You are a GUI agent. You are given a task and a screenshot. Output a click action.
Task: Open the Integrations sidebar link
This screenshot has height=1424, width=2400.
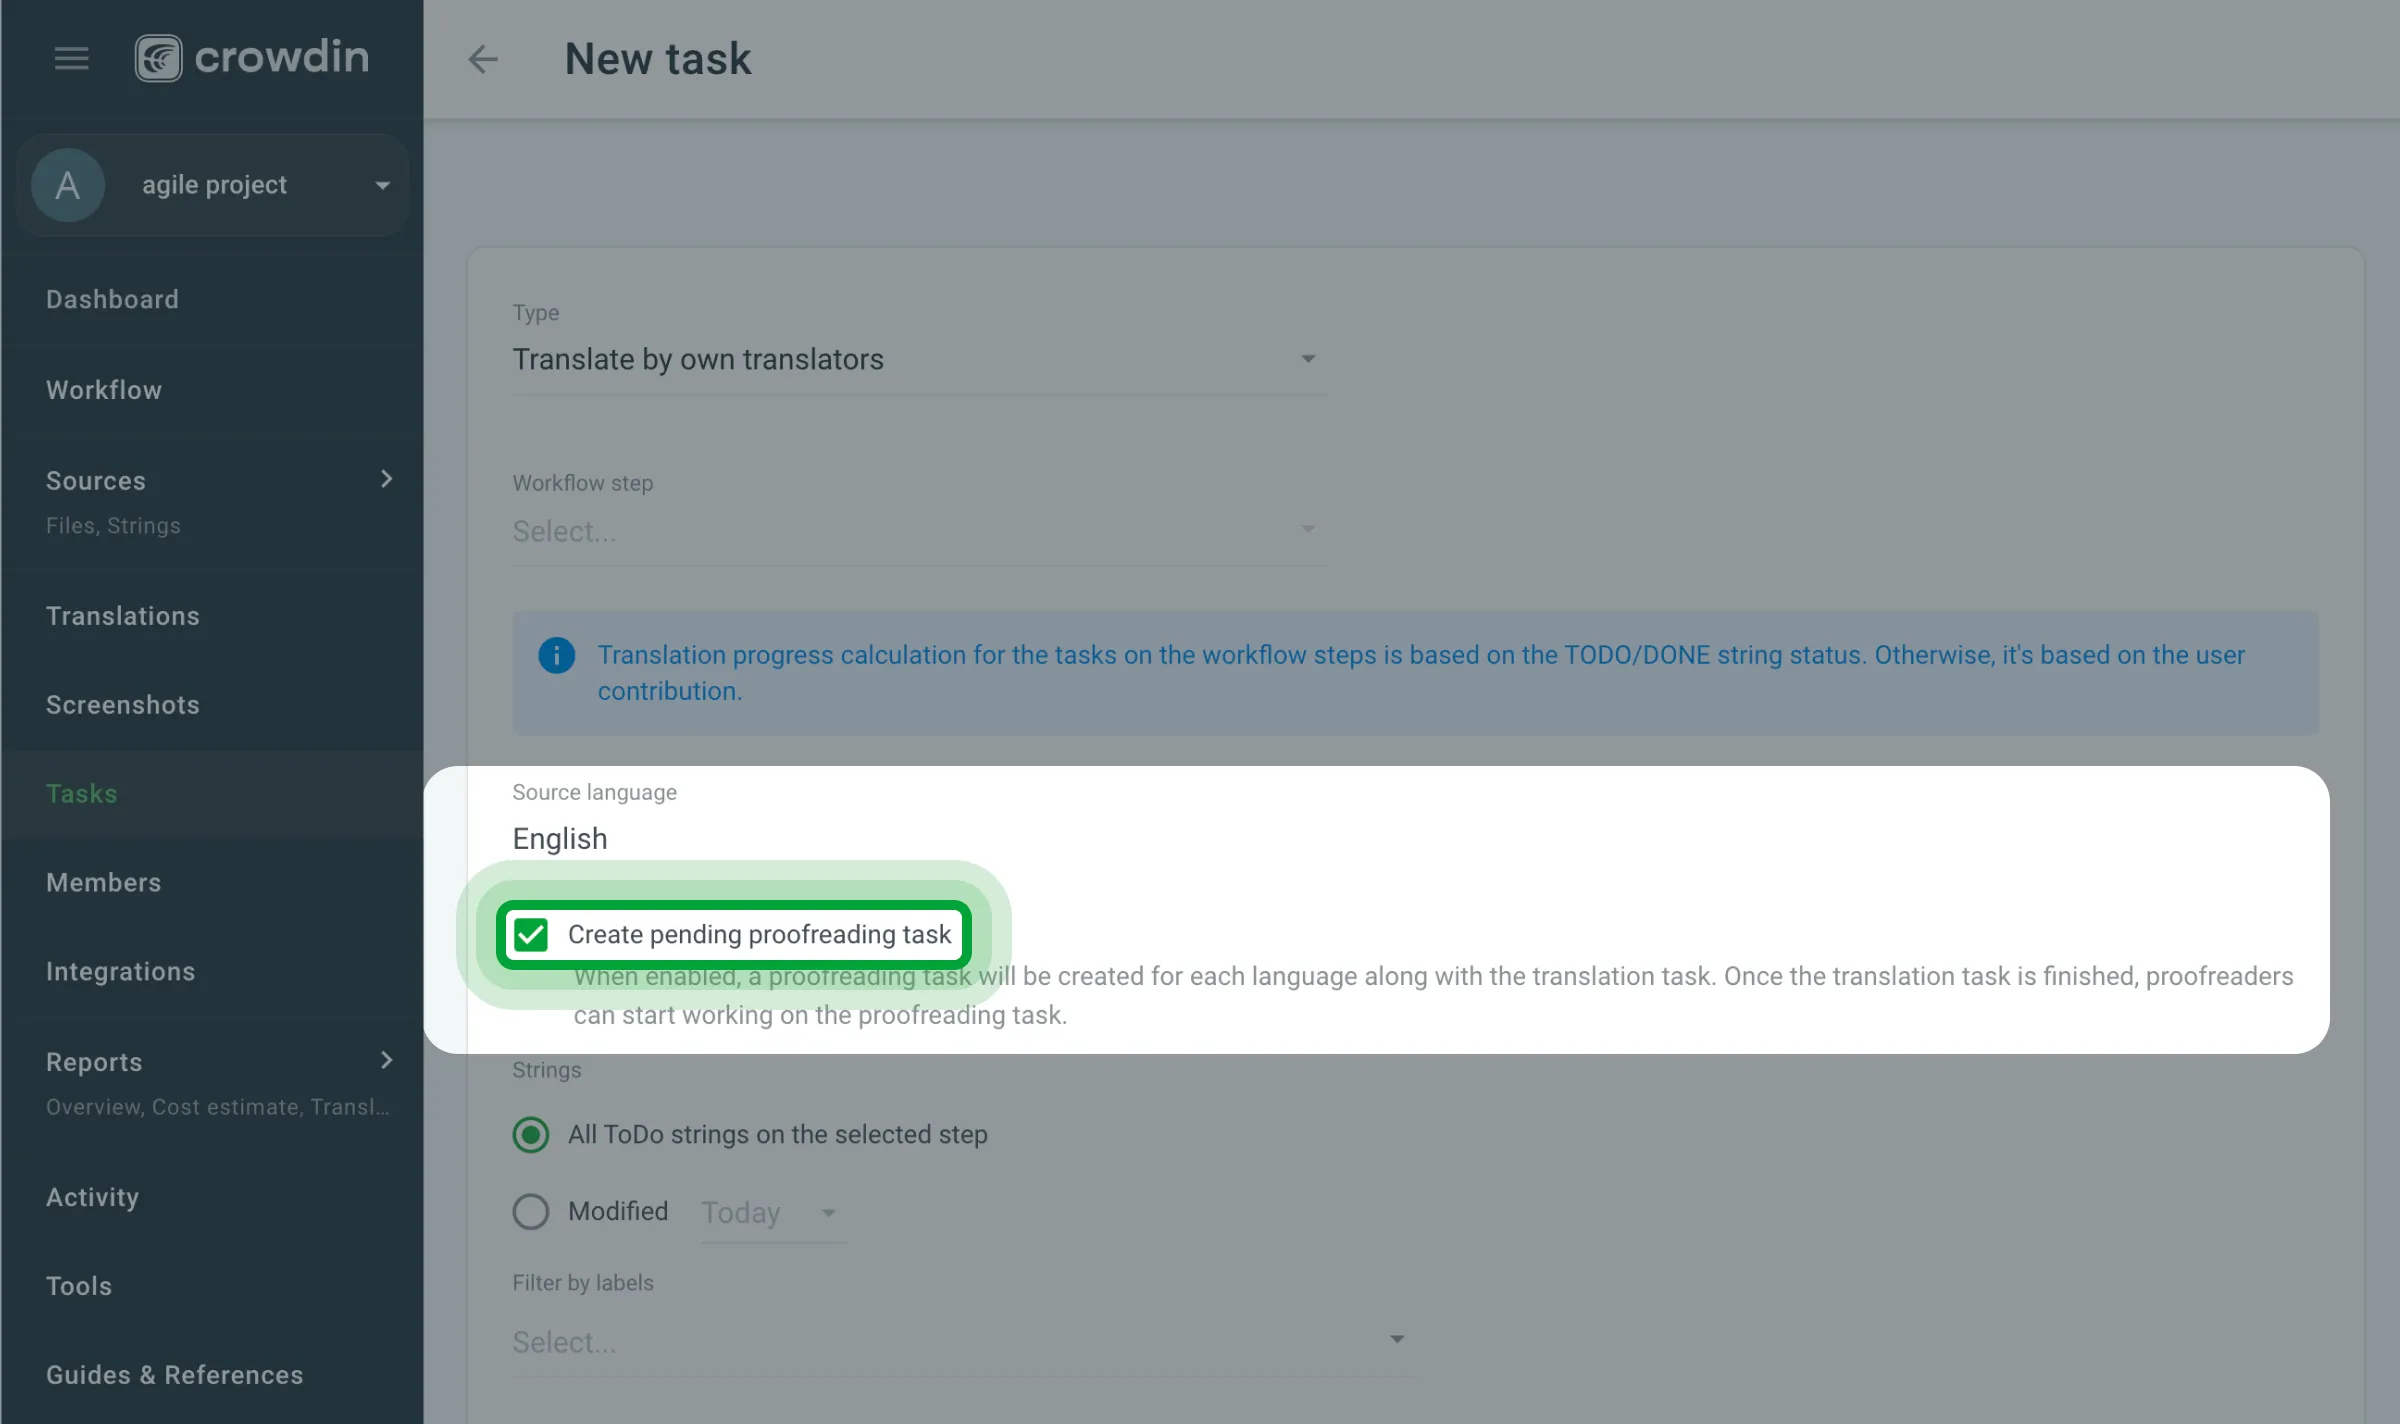[120, 971]
